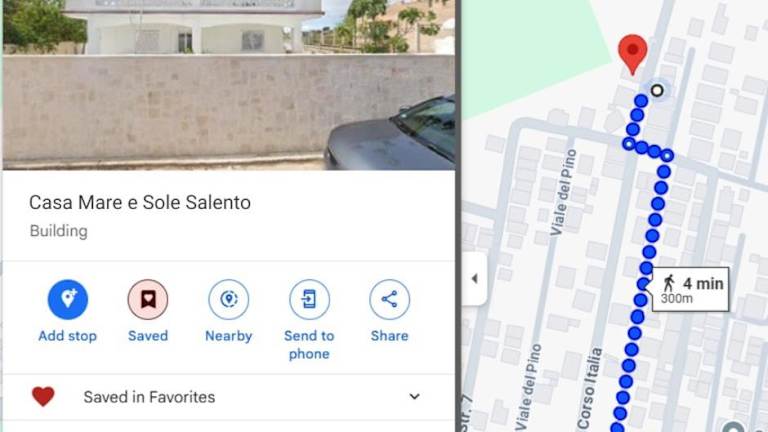The width and height of the screenshot is (768, 432).
Task: Click the Saved in Favorites text row
Action: click(x=229, y=397)
